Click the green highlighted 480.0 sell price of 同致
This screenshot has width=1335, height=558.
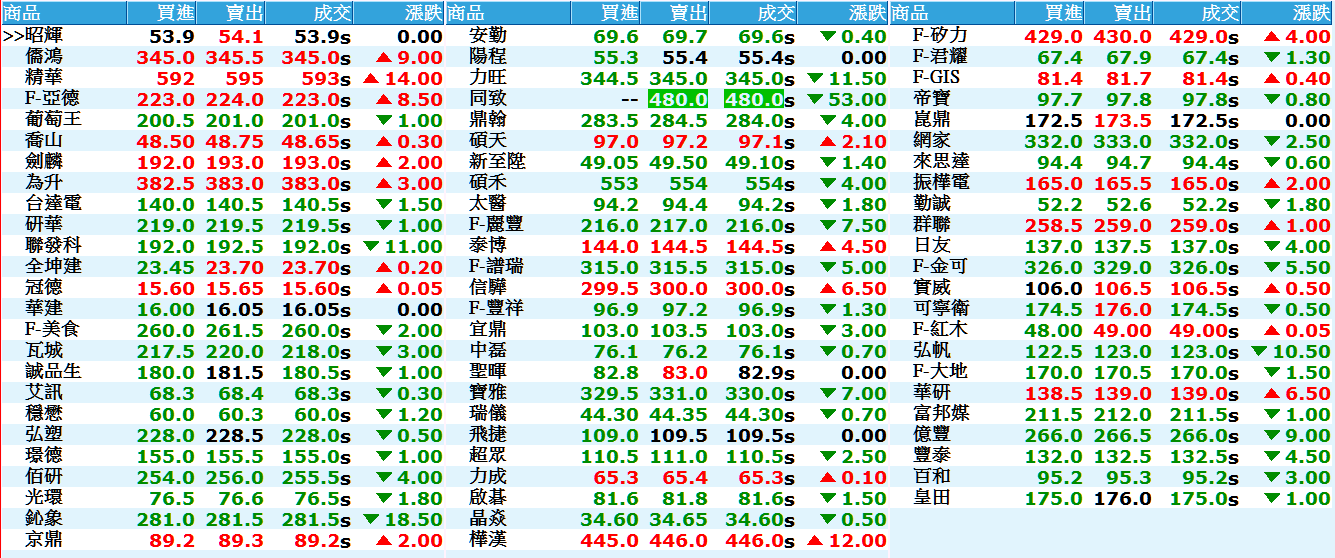point(678,100)
